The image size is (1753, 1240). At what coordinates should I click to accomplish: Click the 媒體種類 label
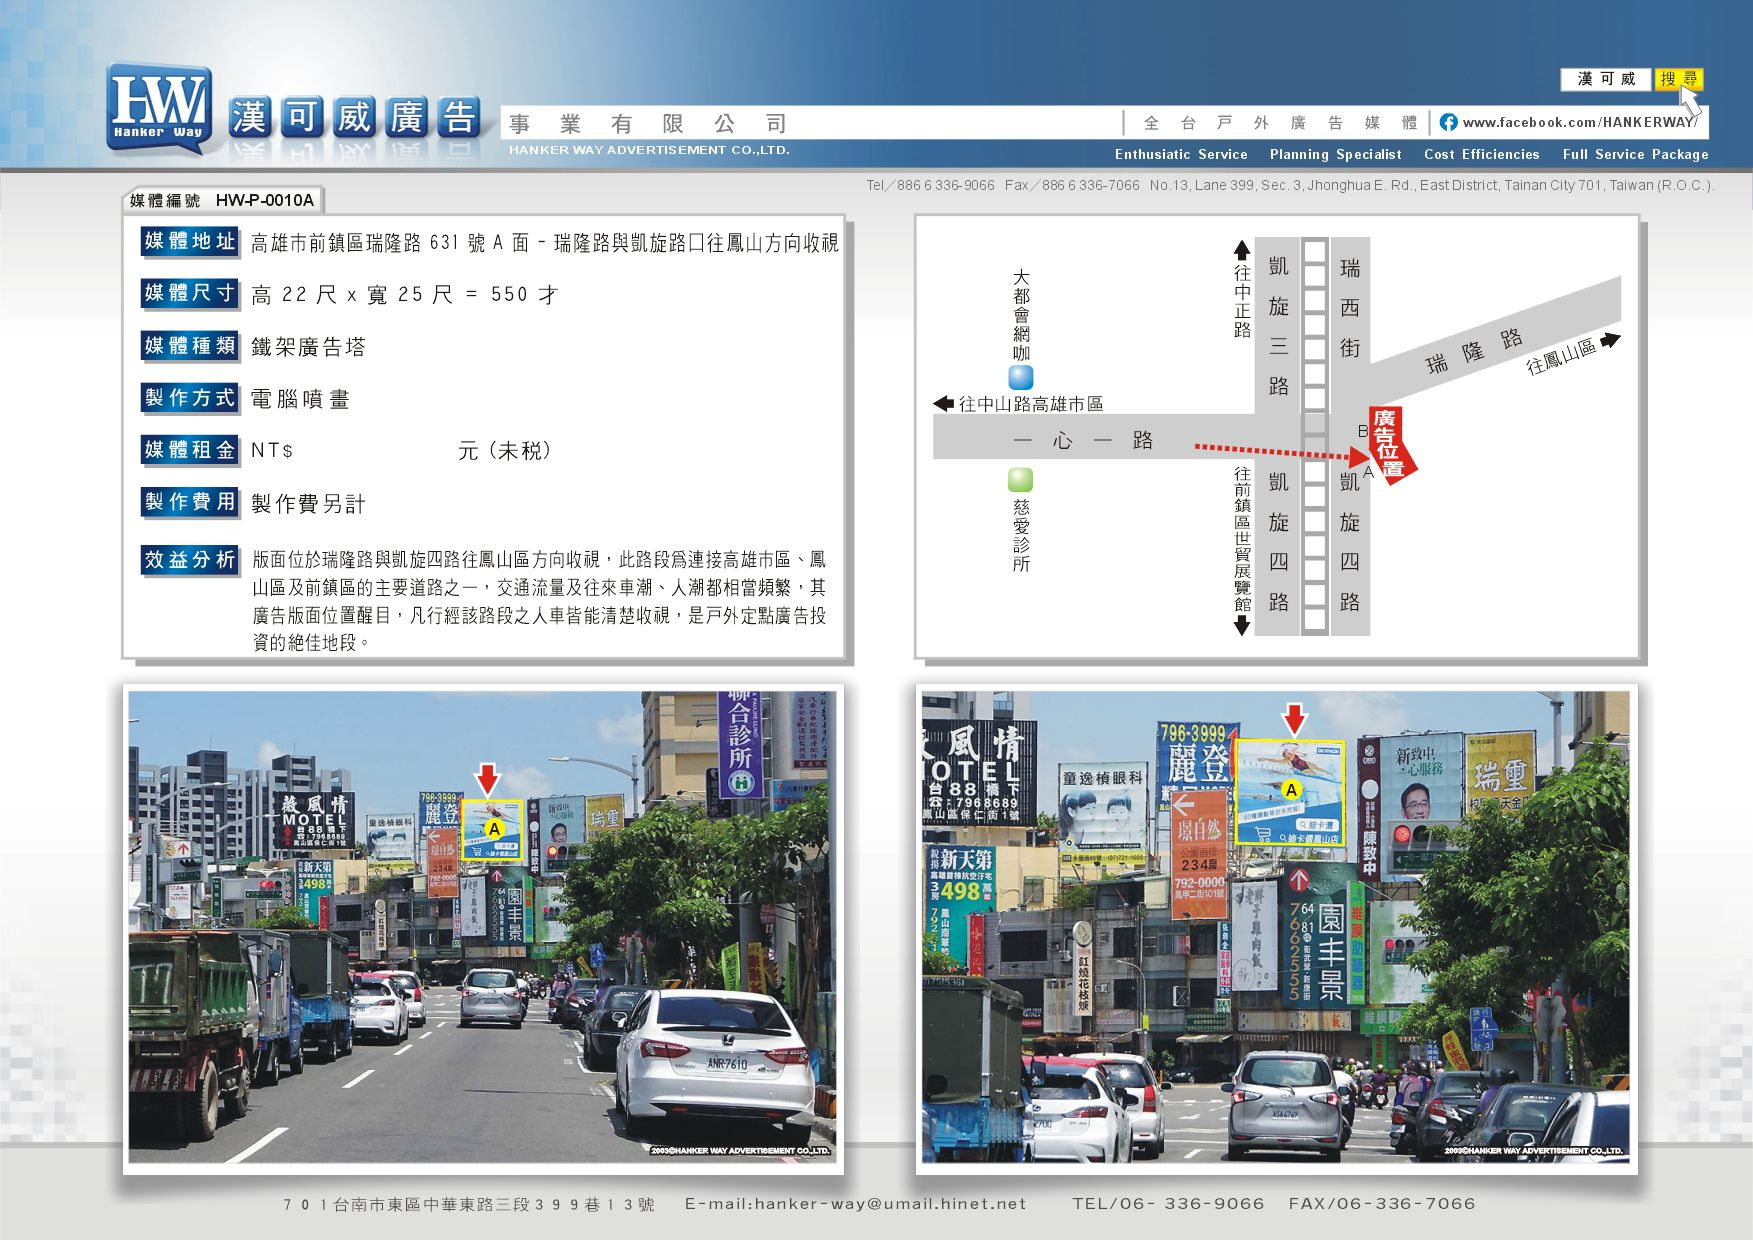[x=190, y=345]
